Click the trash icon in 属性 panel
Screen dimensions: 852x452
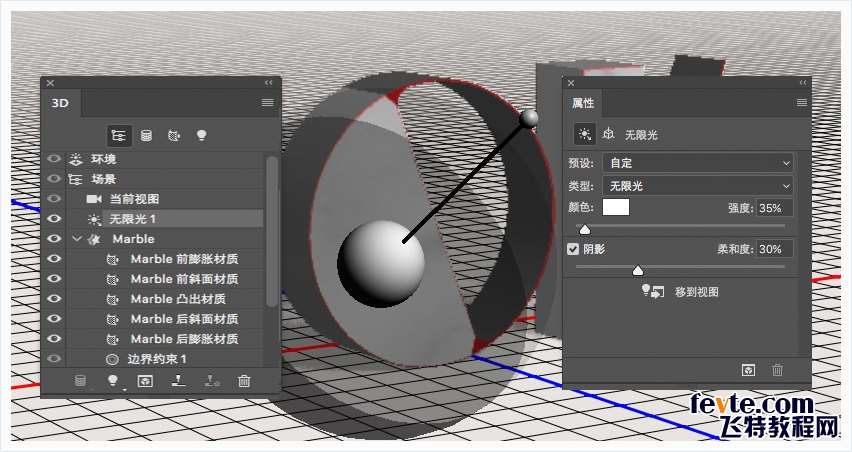click(x=777, y=370)
